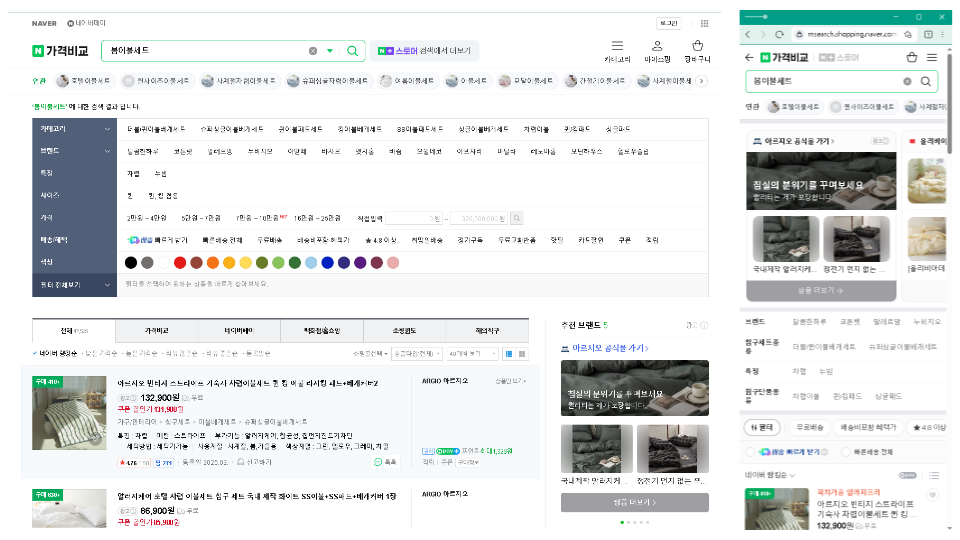Select the 배송 빠르게 받기 radio in the mobile page
This screenshot has width=960, height=540.
point(751,452)
